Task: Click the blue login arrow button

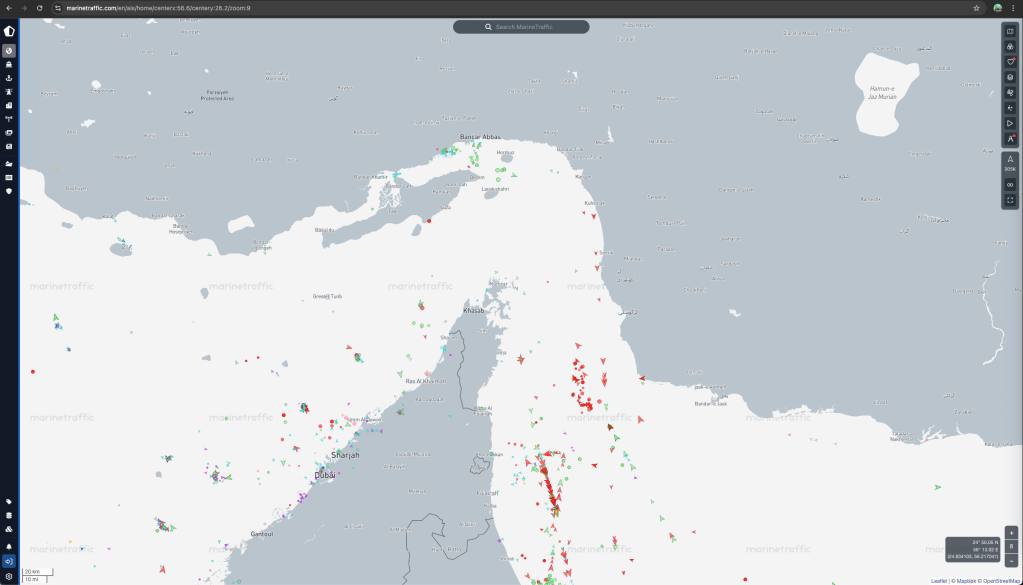Action: [9, 561]
